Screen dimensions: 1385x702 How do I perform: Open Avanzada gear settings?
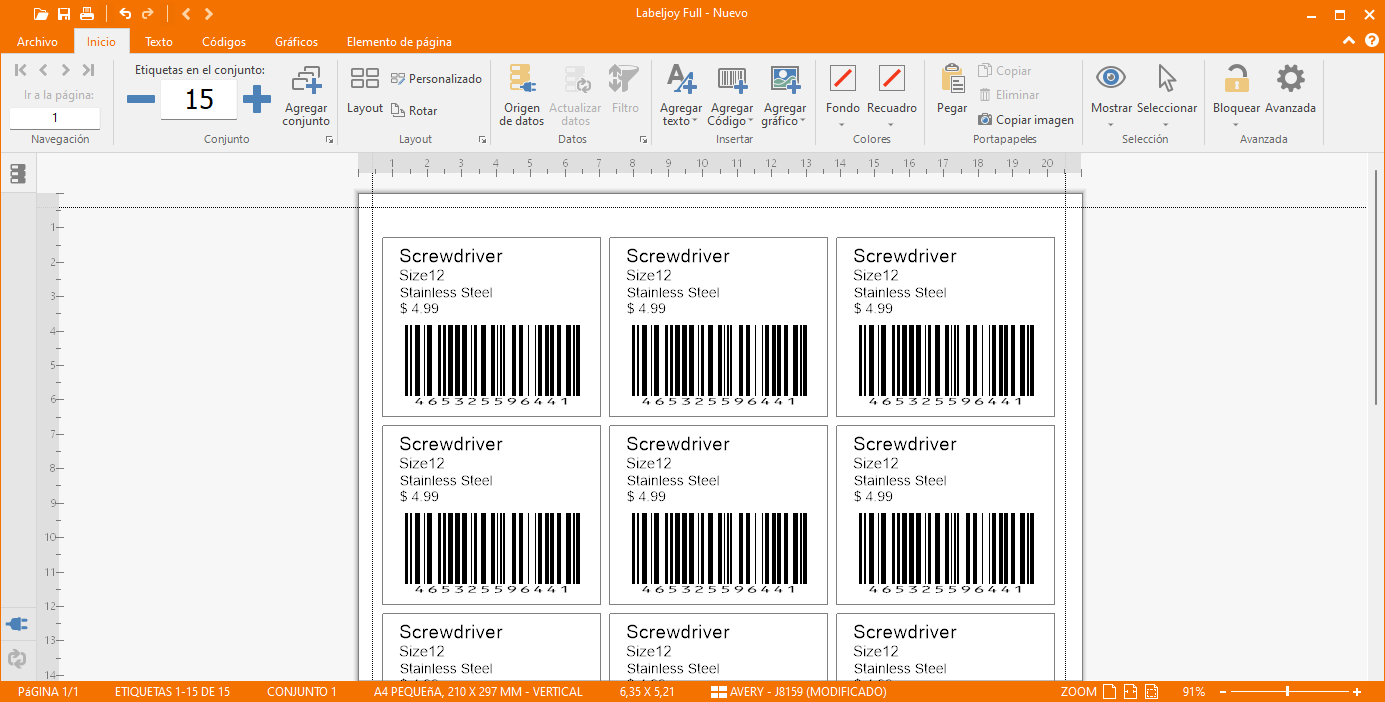coord(1291,90)
